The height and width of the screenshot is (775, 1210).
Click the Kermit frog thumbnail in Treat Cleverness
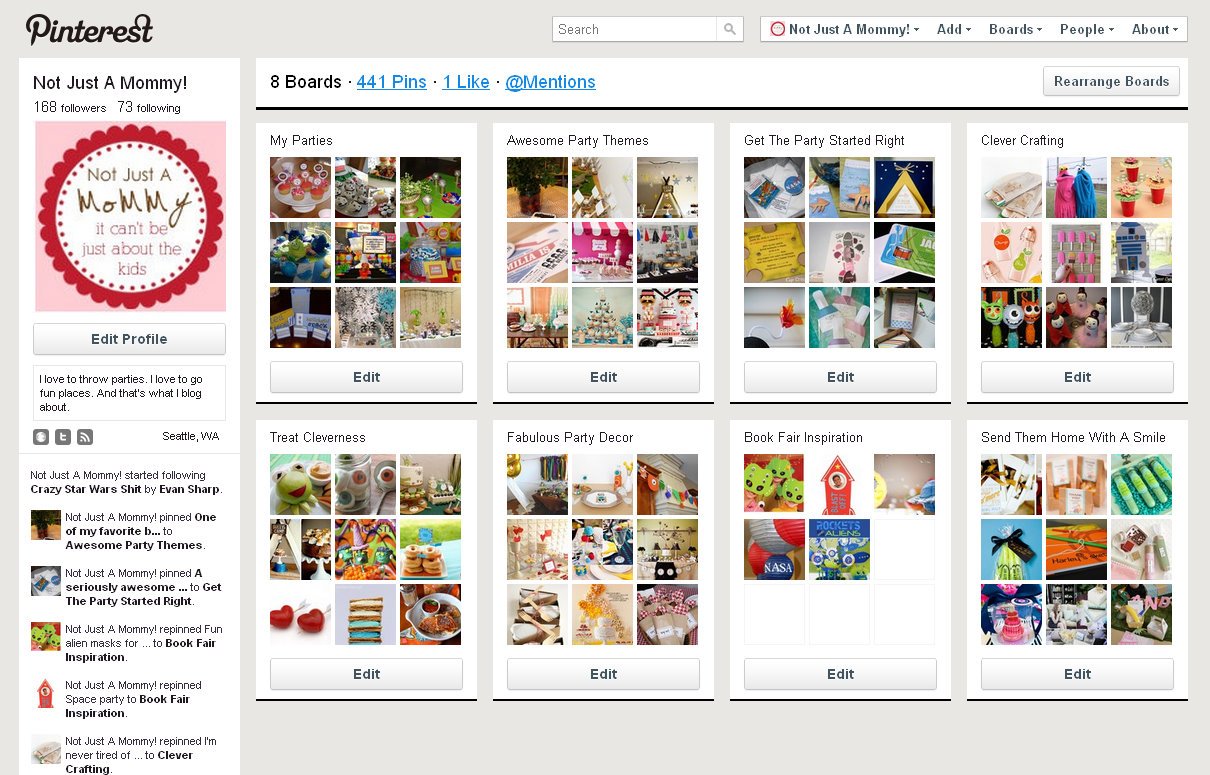pos(300,485)
